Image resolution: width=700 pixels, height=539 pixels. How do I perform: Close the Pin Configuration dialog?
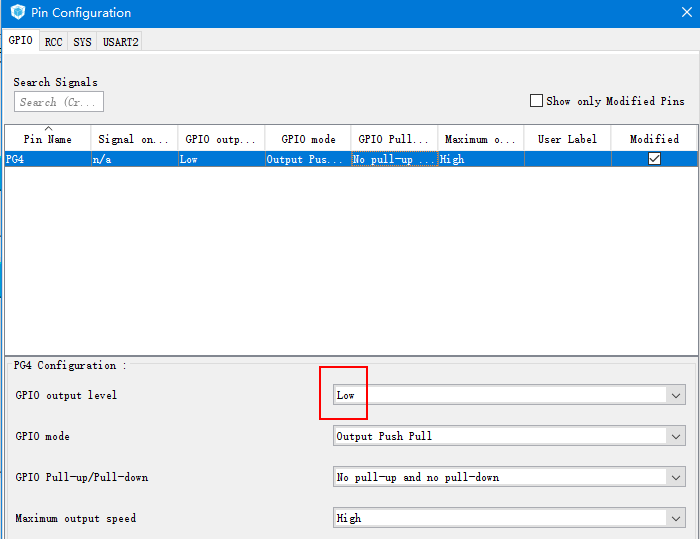pyautogui.click(x=687, y=12)
